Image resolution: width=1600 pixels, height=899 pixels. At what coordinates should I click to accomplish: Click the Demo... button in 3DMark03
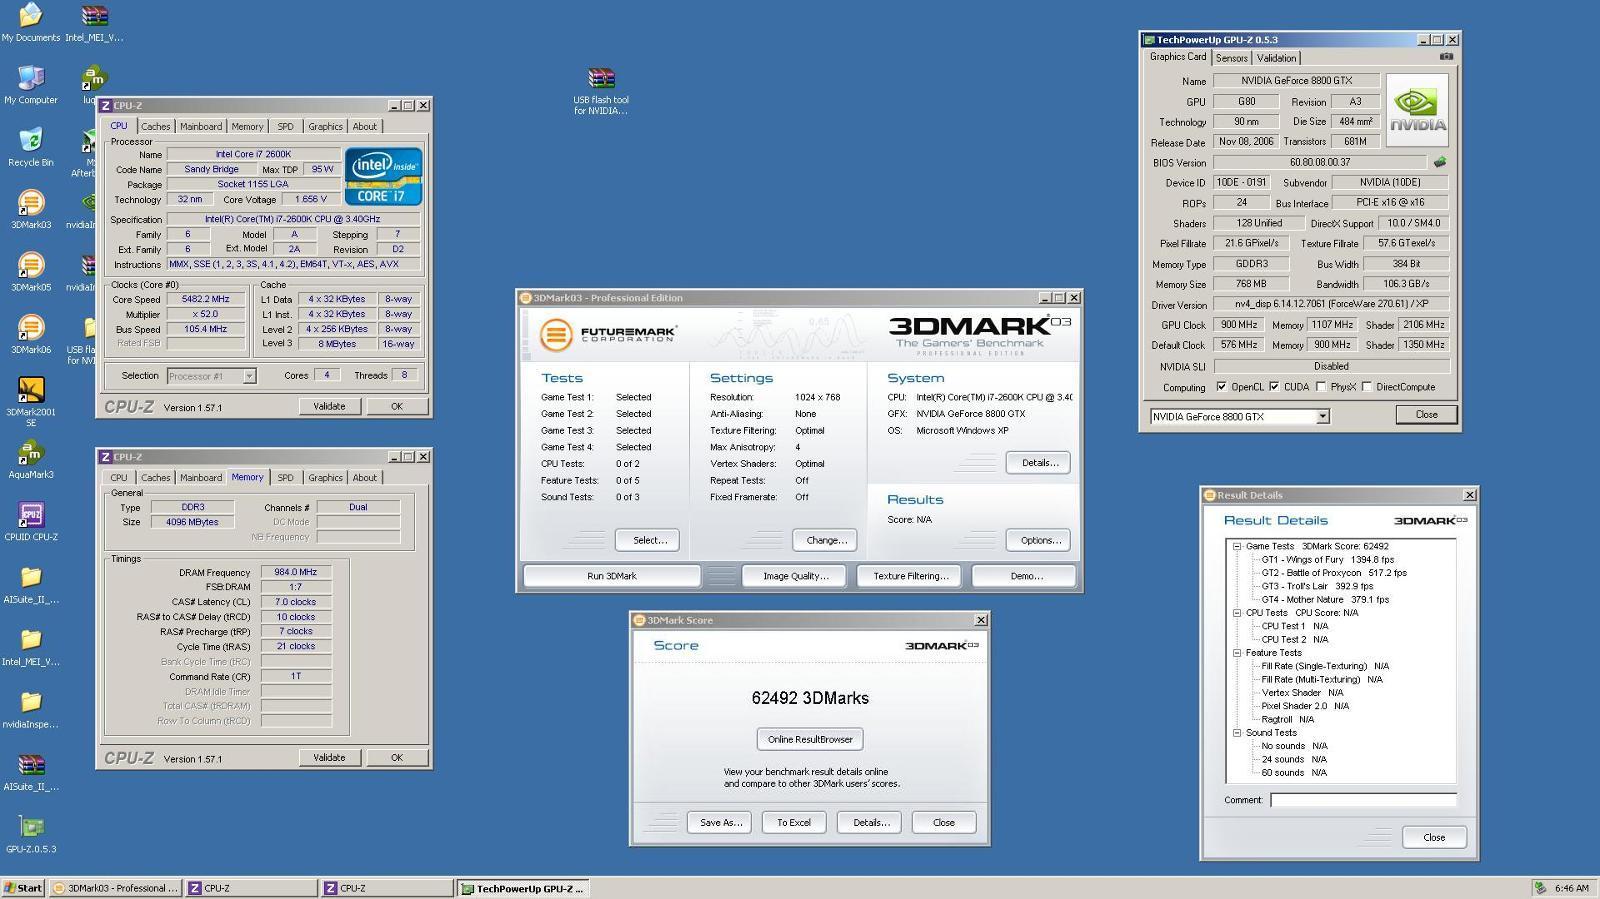click(x=1026, y=576)
